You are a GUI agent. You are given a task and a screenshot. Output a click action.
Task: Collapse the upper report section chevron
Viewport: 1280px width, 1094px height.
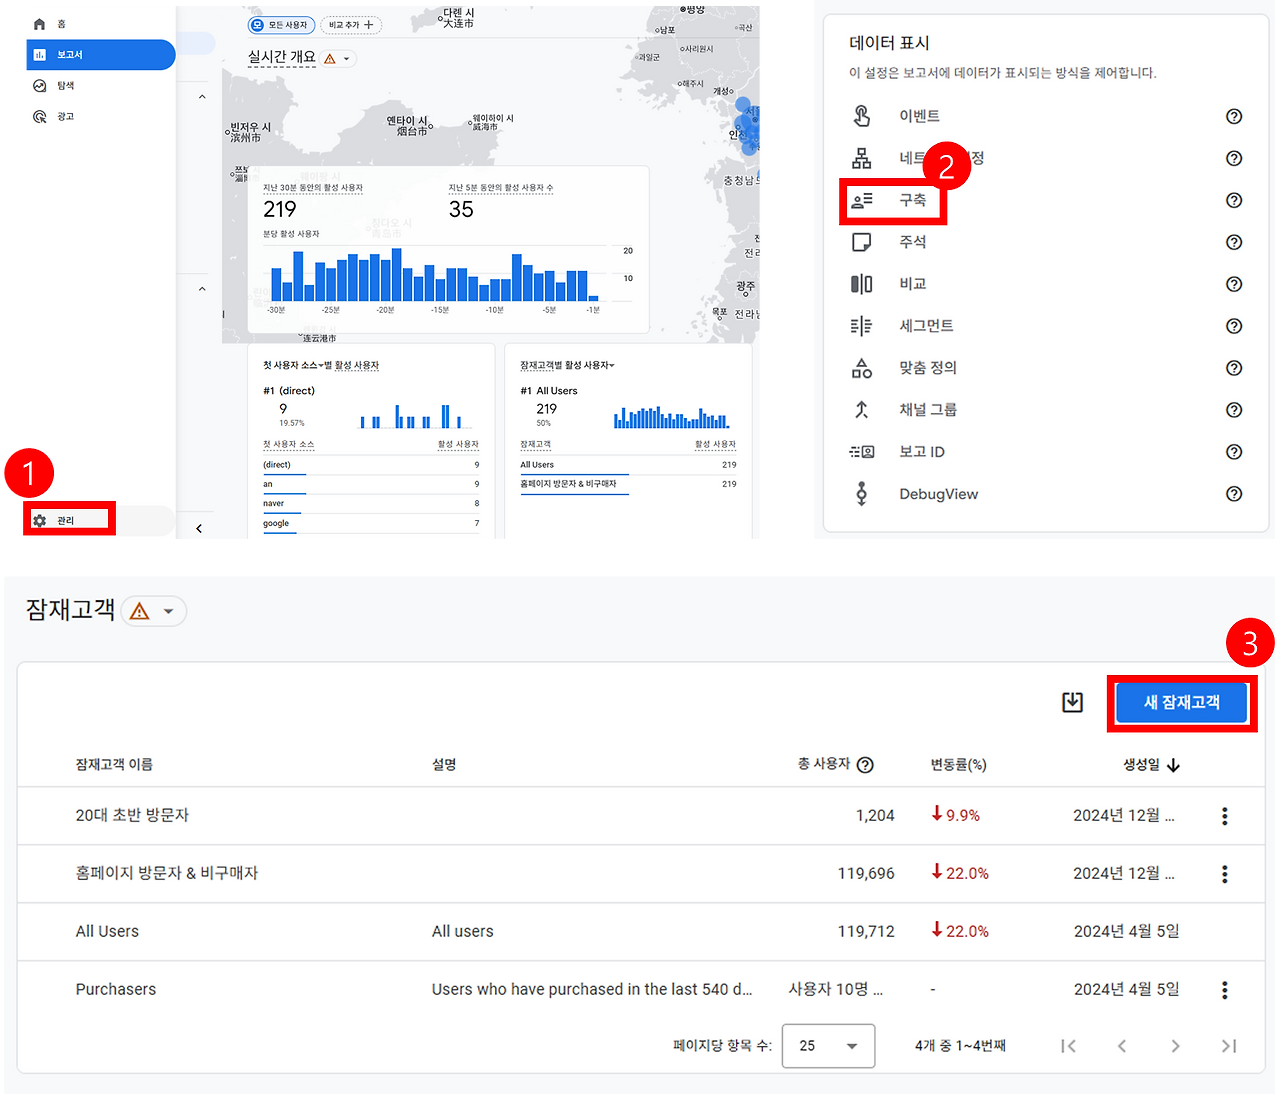202,97
